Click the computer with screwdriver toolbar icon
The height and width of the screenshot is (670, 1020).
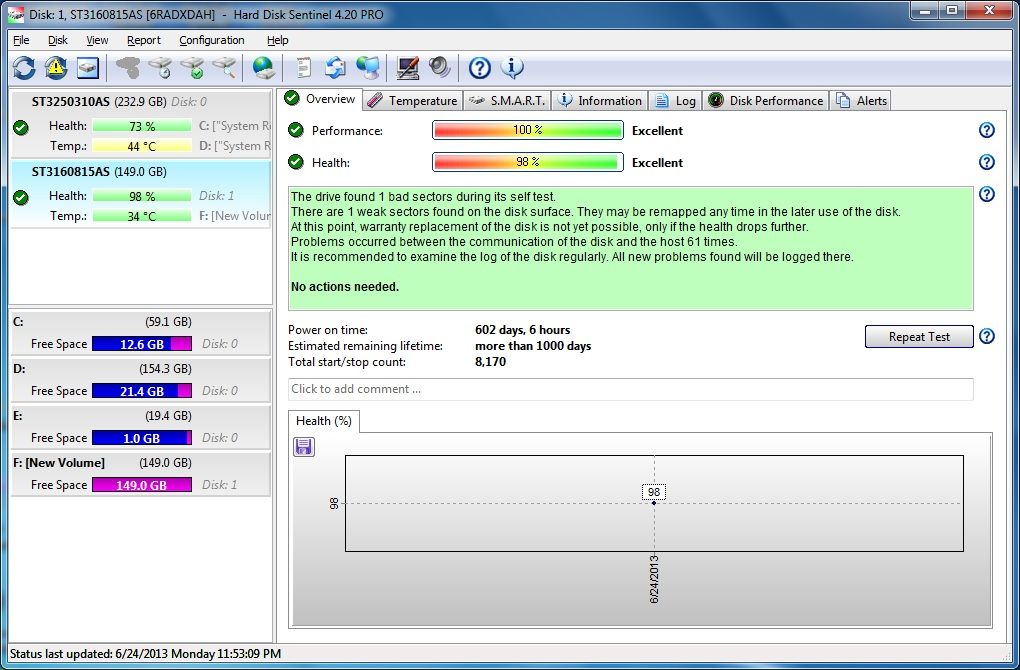(408, 68)
